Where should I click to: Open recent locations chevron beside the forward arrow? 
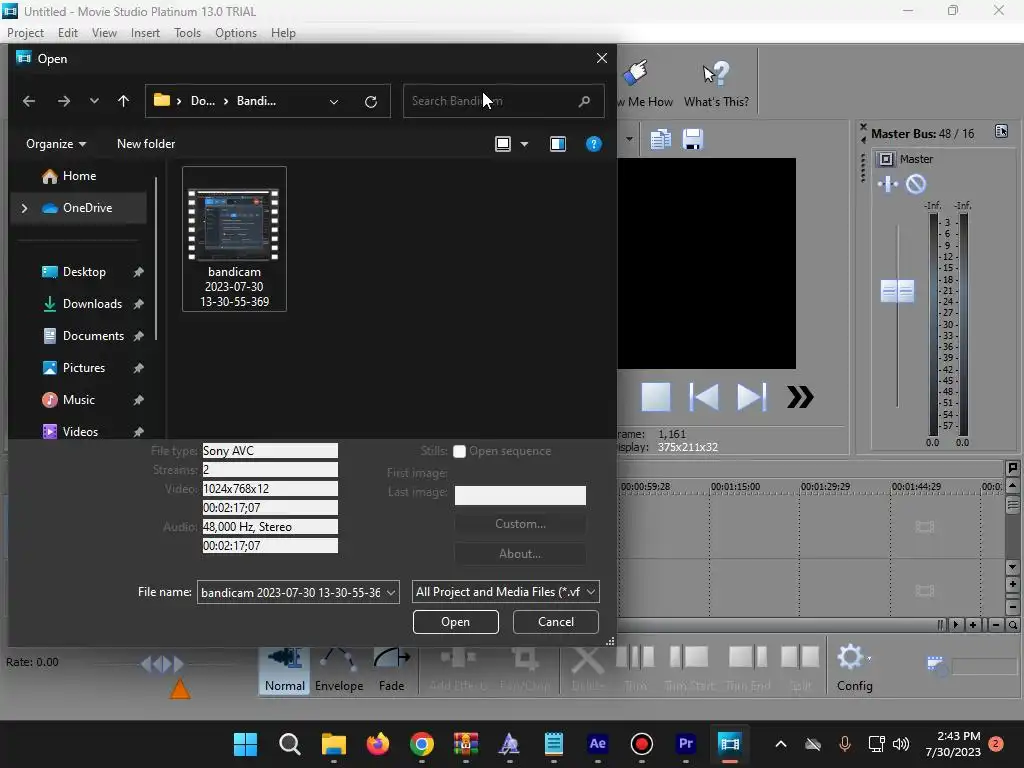tap(94, 101)
